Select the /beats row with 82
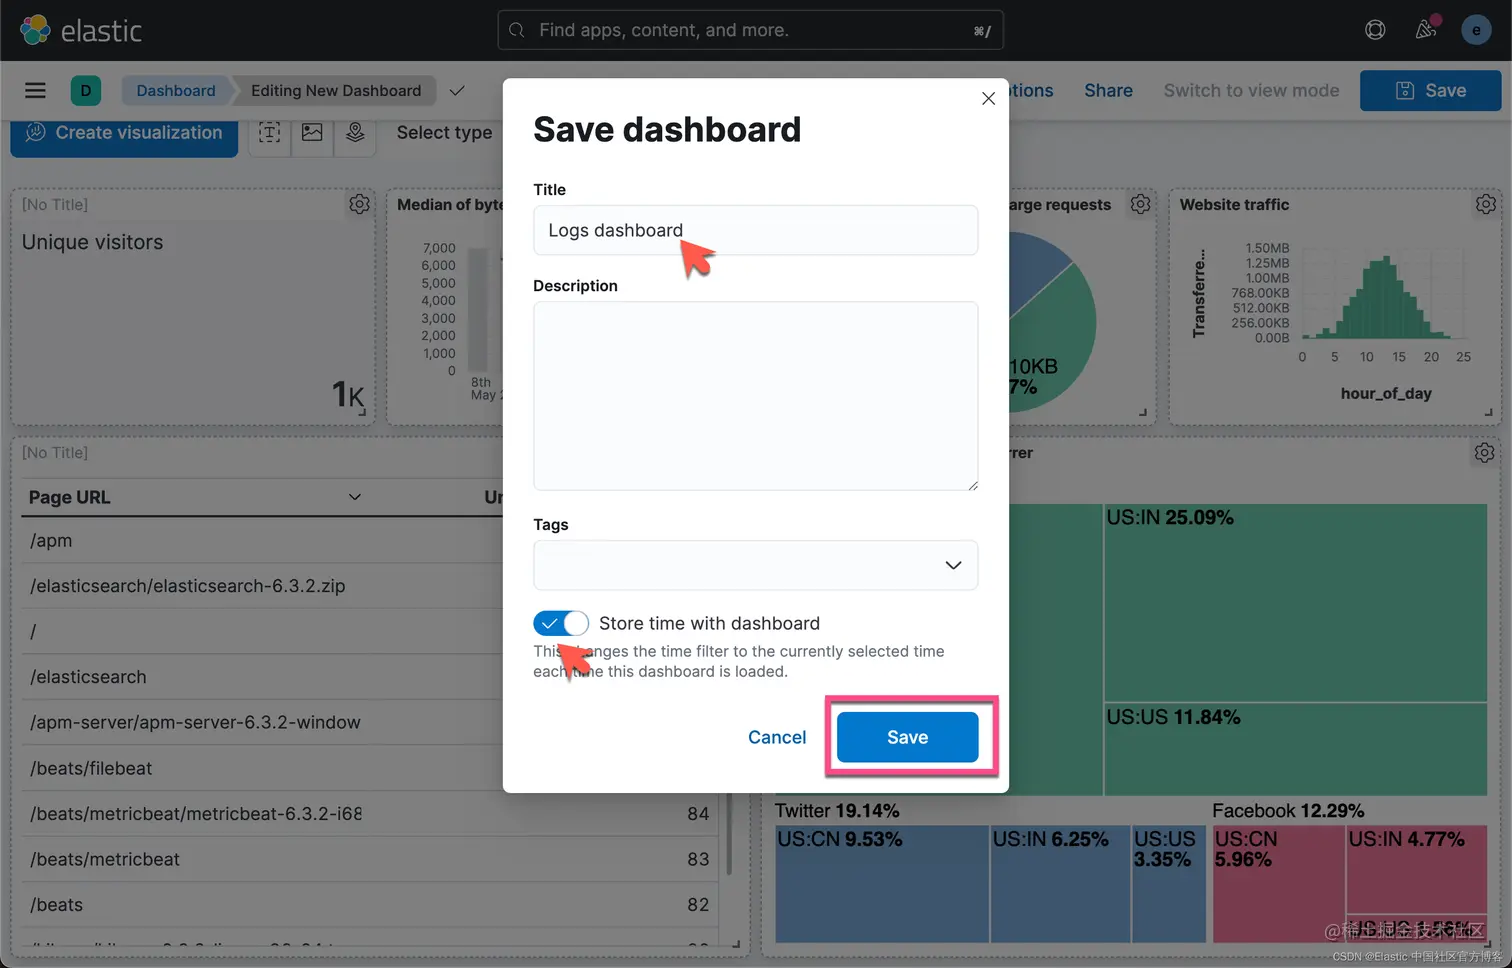 tap(370, 905)
